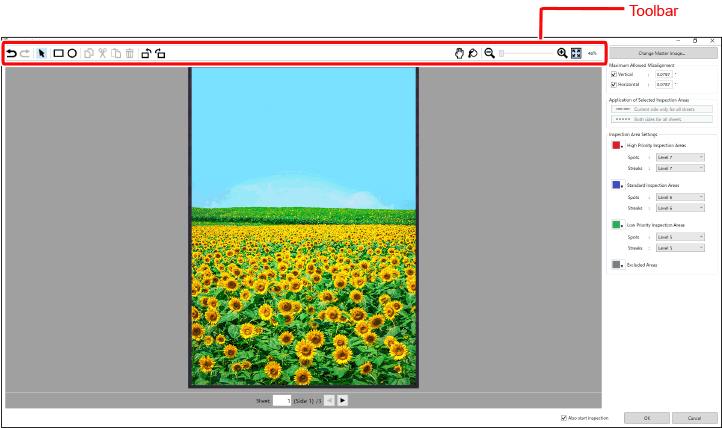Viewport: 722px width, 428px height.
Task: Toggle the Horizontal misalignment checkbox
Action: (x=614, y=85)
